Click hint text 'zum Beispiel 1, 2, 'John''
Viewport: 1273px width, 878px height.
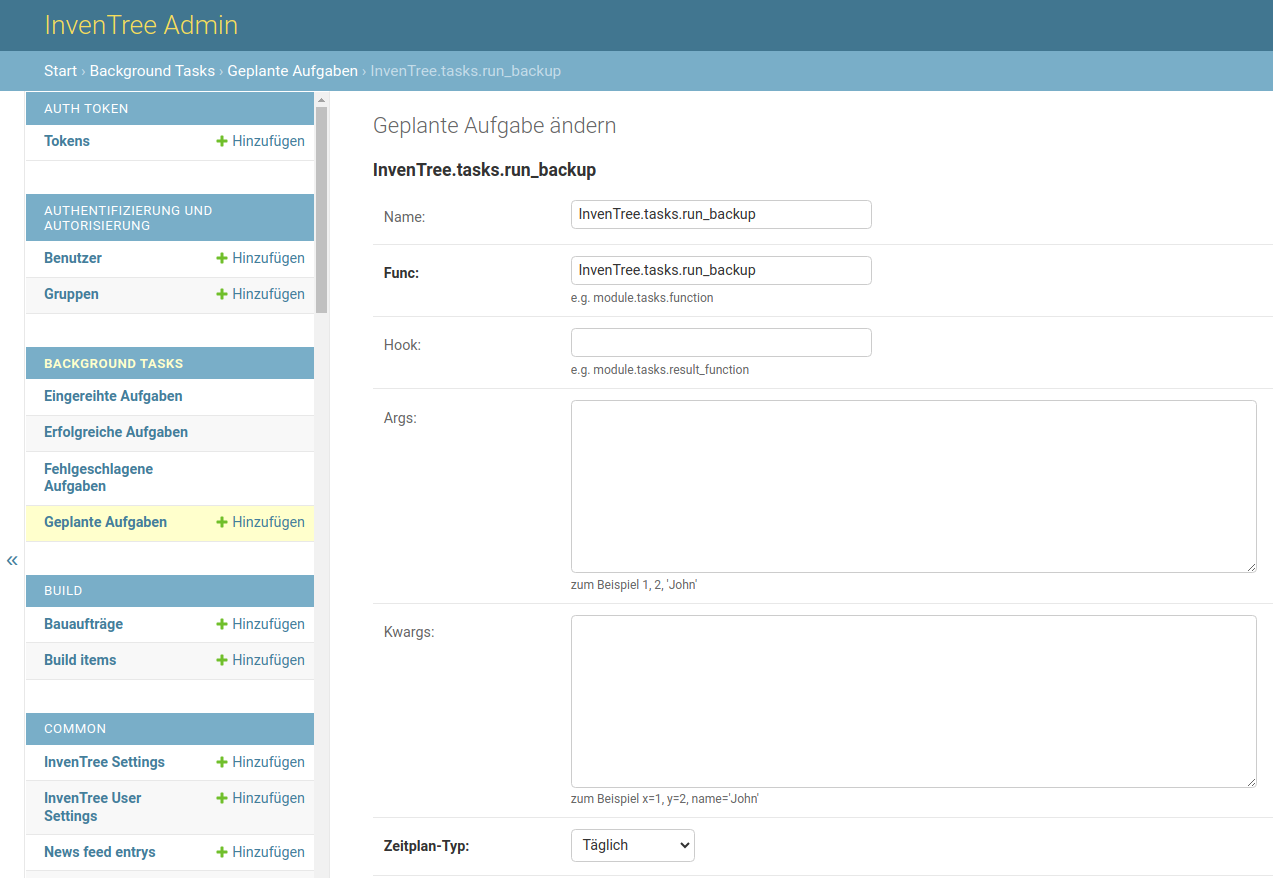634,585
